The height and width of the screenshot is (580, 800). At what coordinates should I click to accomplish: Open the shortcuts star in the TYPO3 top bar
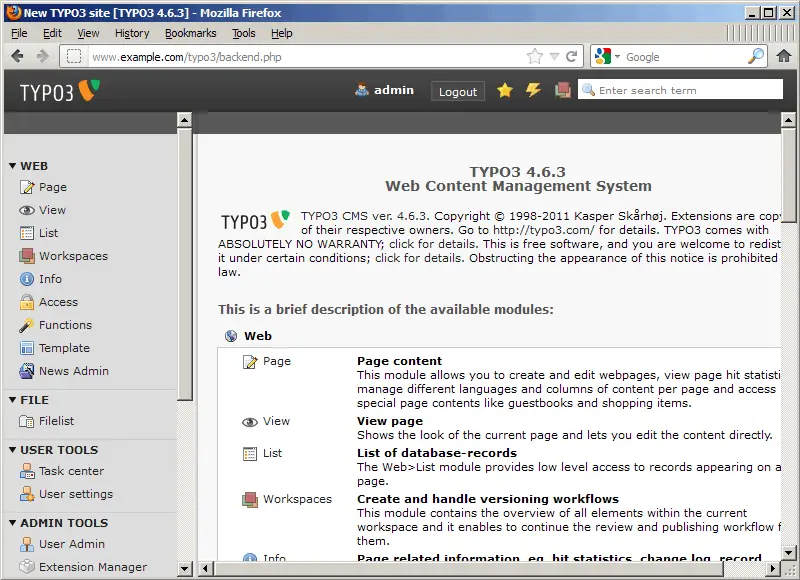click(505, 90)
